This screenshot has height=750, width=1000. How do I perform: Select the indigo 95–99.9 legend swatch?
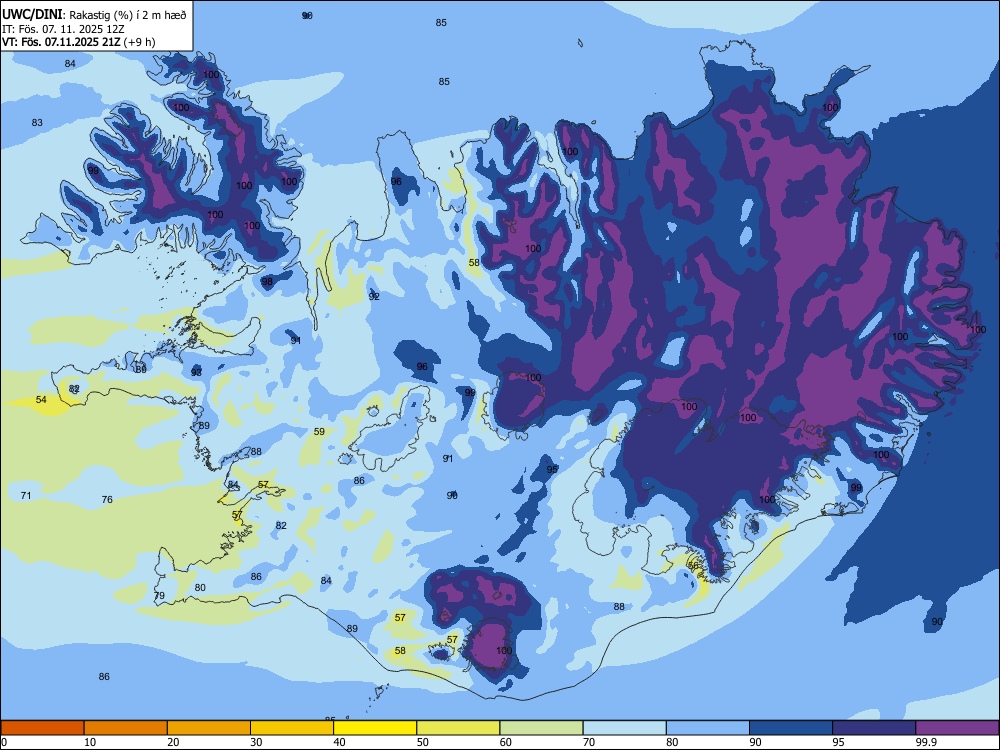tap(874, 728)
